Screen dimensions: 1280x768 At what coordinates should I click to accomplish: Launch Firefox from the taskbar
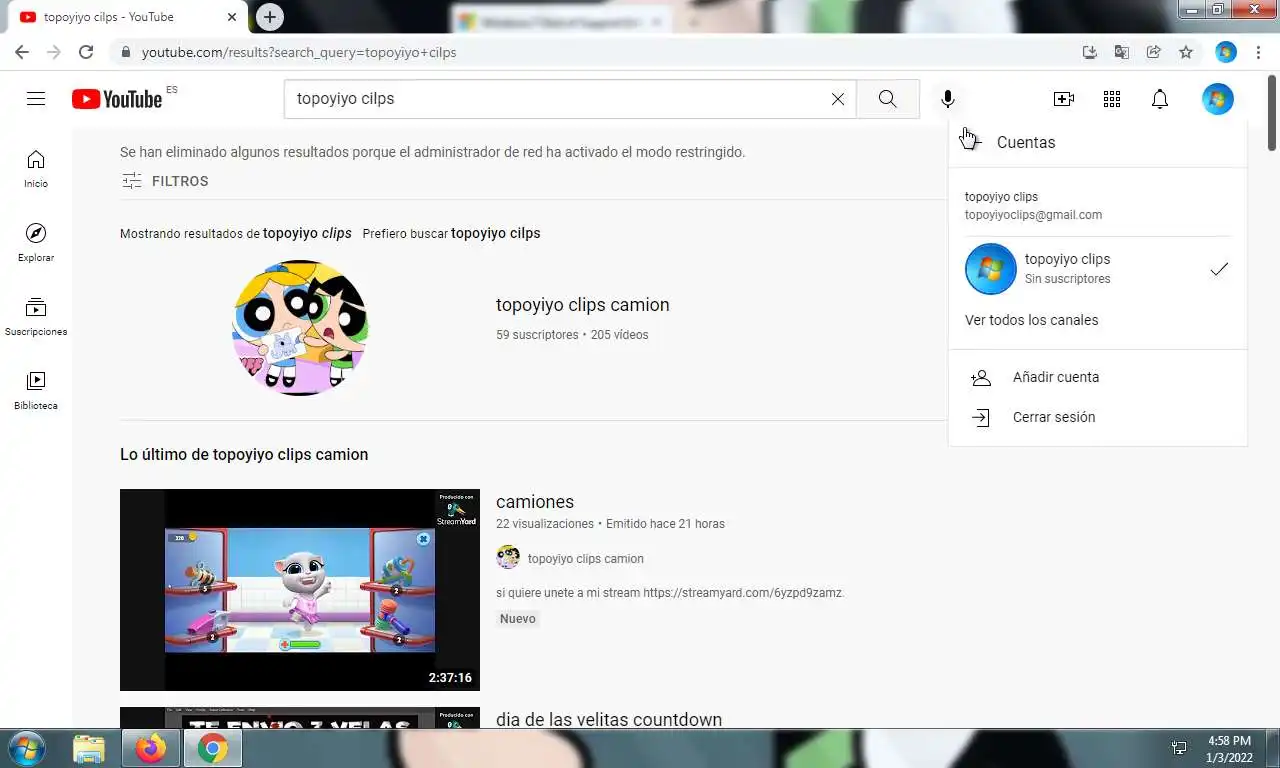(151, 748)
